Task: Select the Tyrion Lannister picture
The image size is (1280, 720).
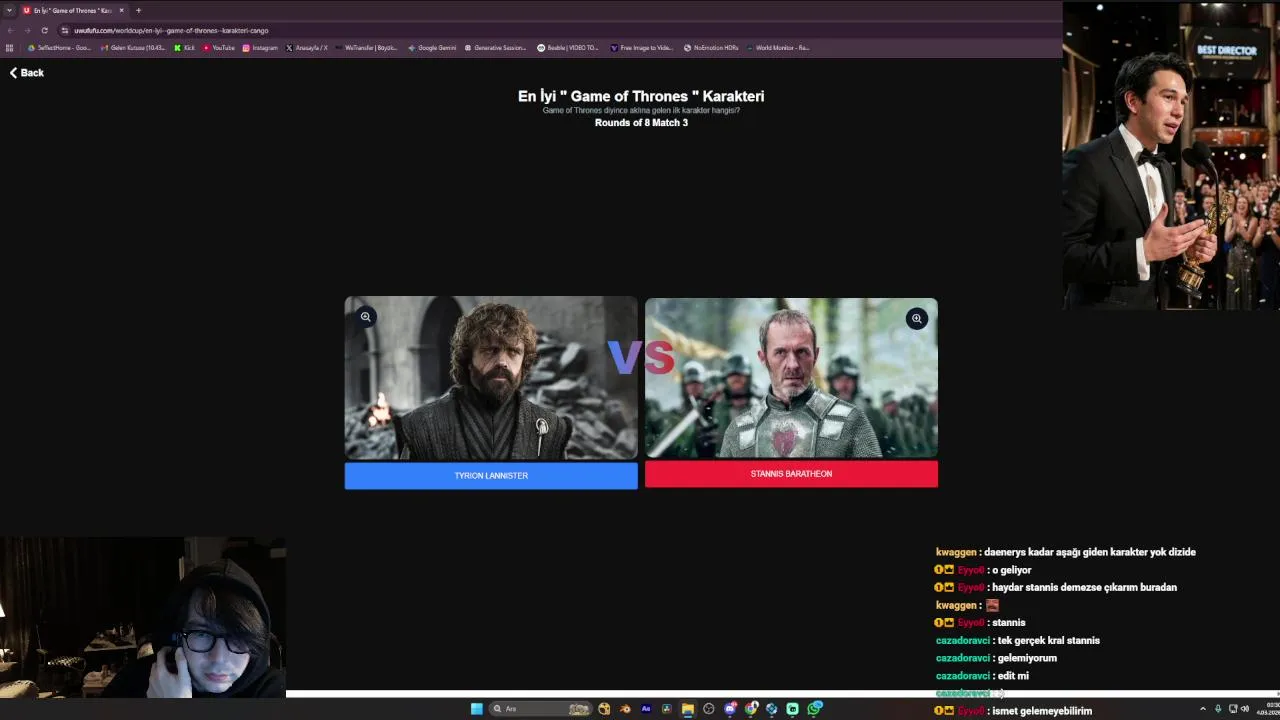Action: pyautogui.click(x=491, y=378)
